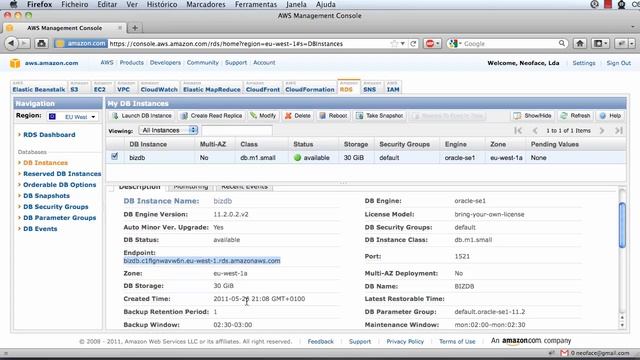Click the Modify toolbar button
640x360 pixels.
263,116
